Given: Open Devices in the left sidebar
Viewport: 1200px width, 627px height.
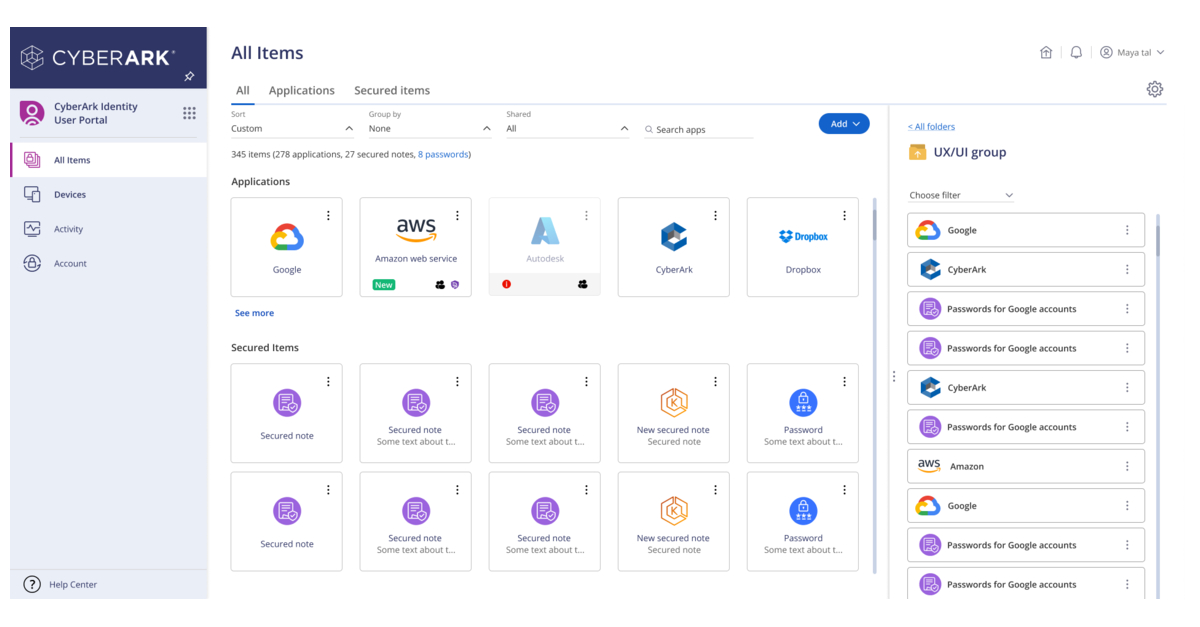Looking at the screenshot, I should pos(70,195).
